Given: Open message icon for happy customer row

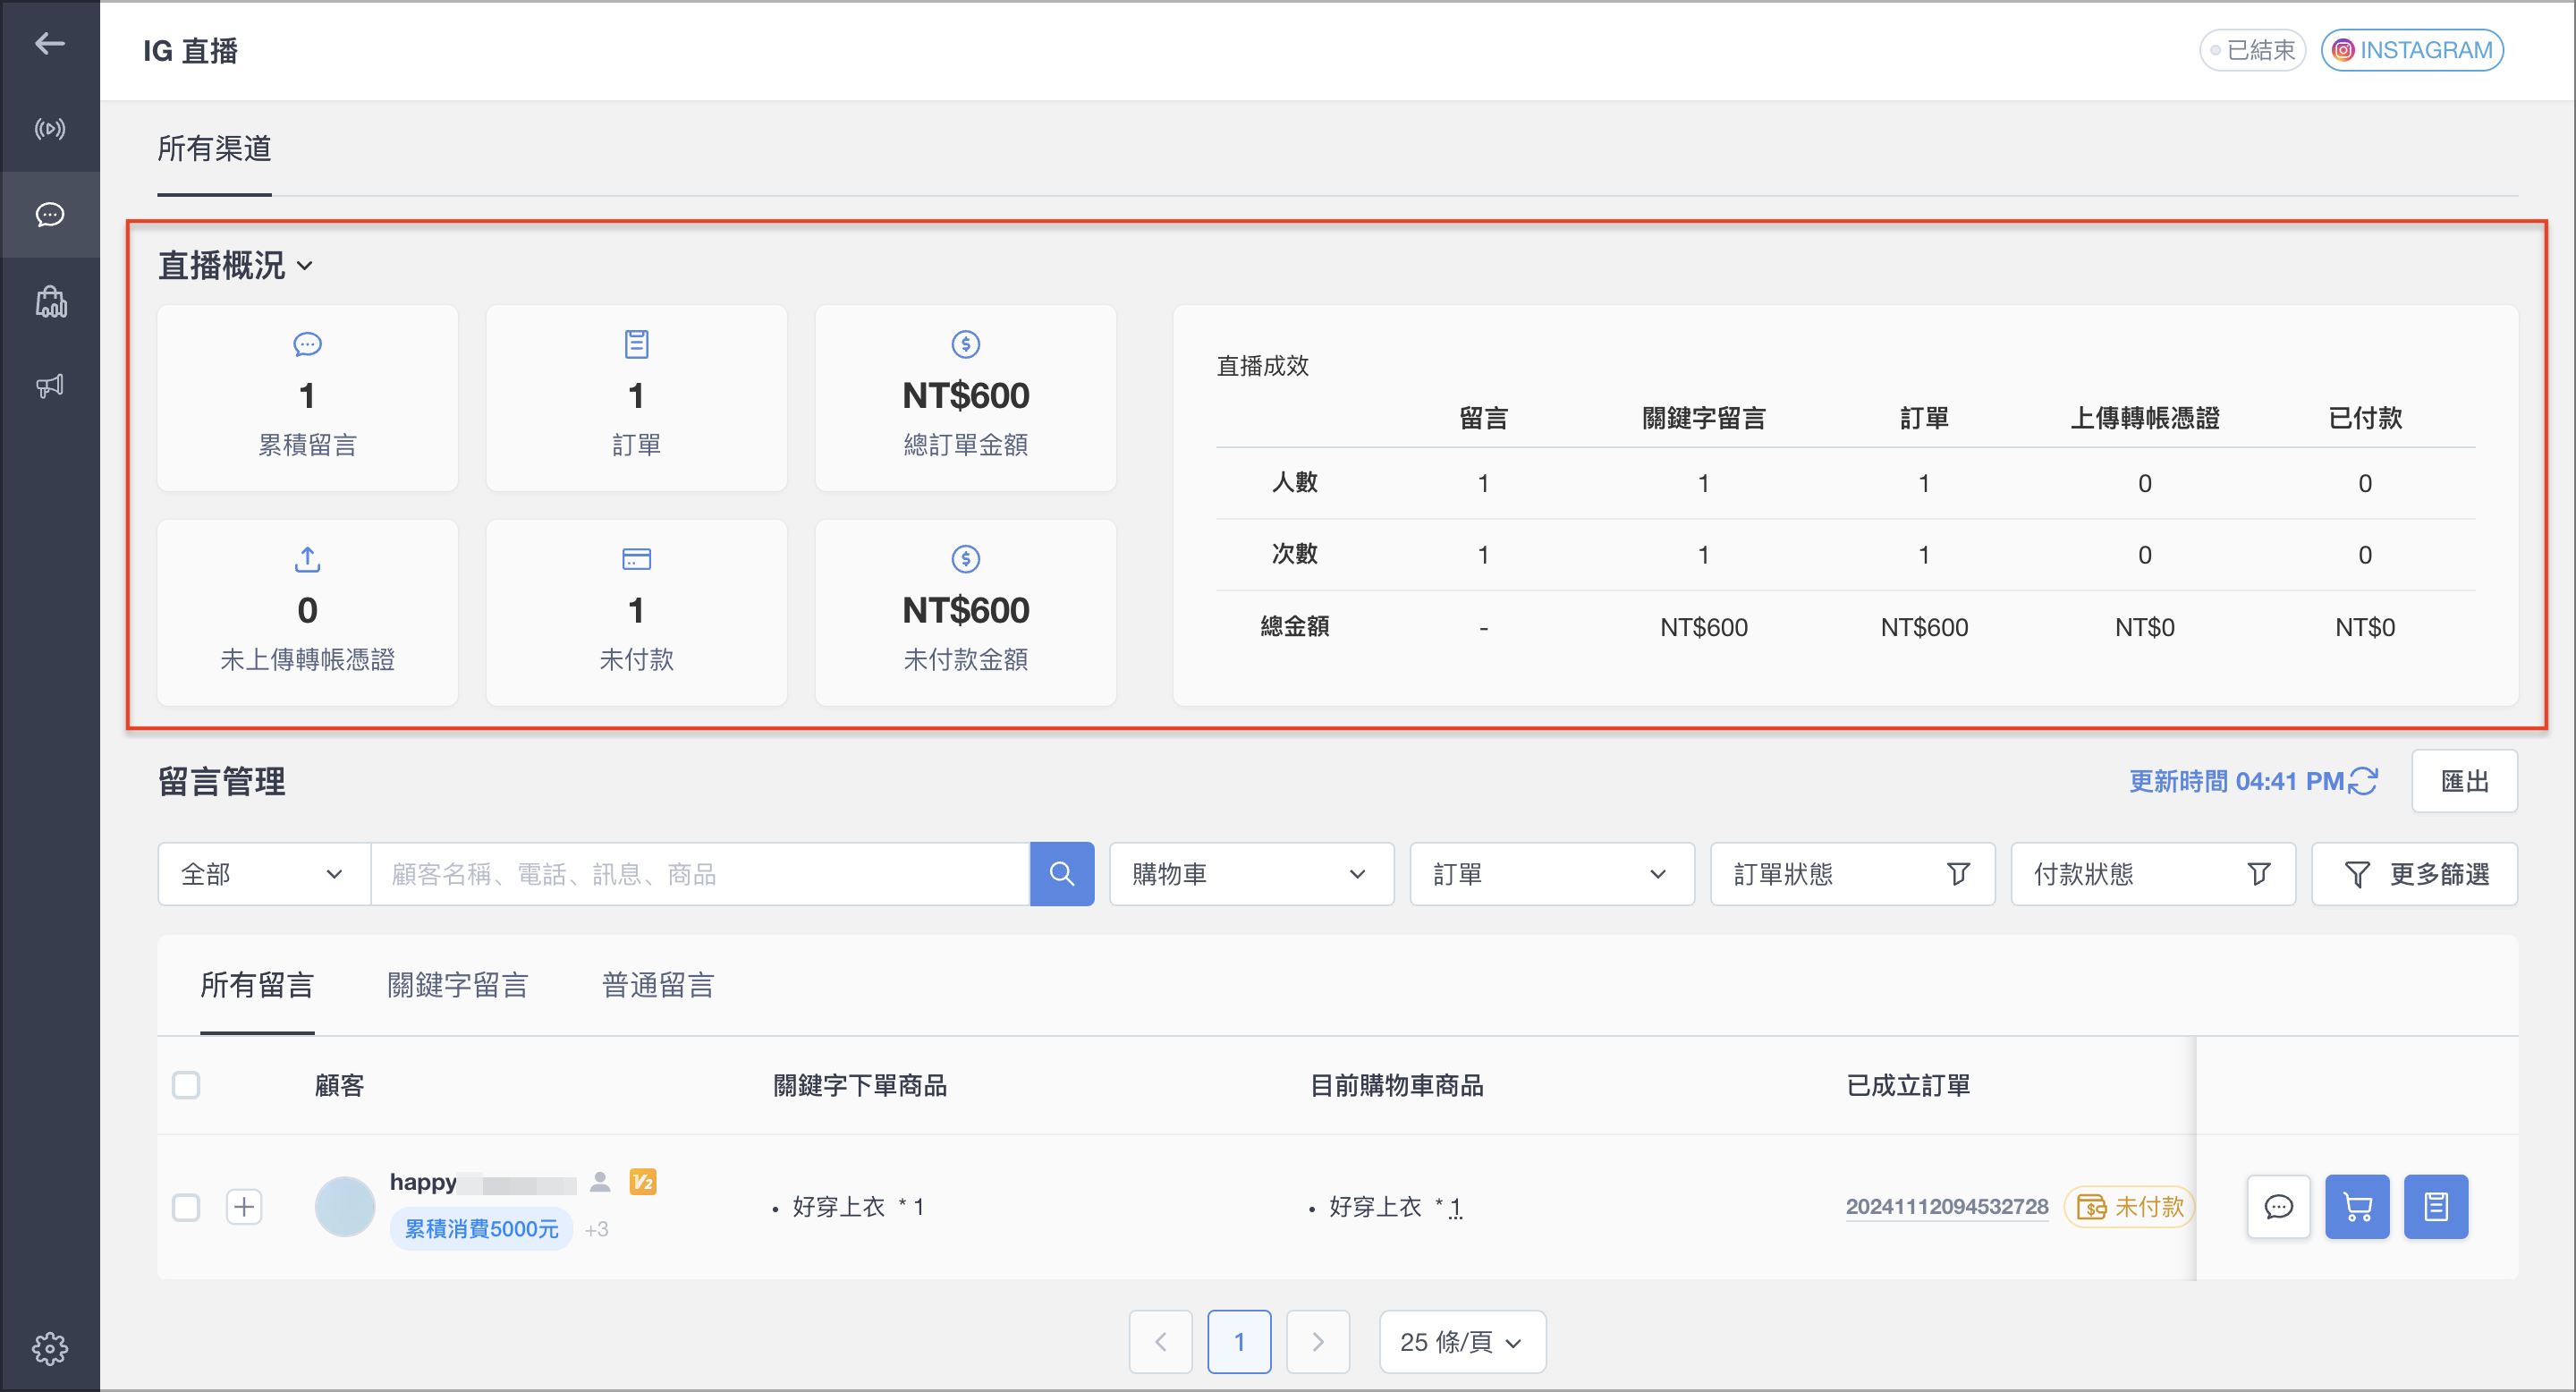Looking at the screenshot, I should [x=2278, y=1207].
